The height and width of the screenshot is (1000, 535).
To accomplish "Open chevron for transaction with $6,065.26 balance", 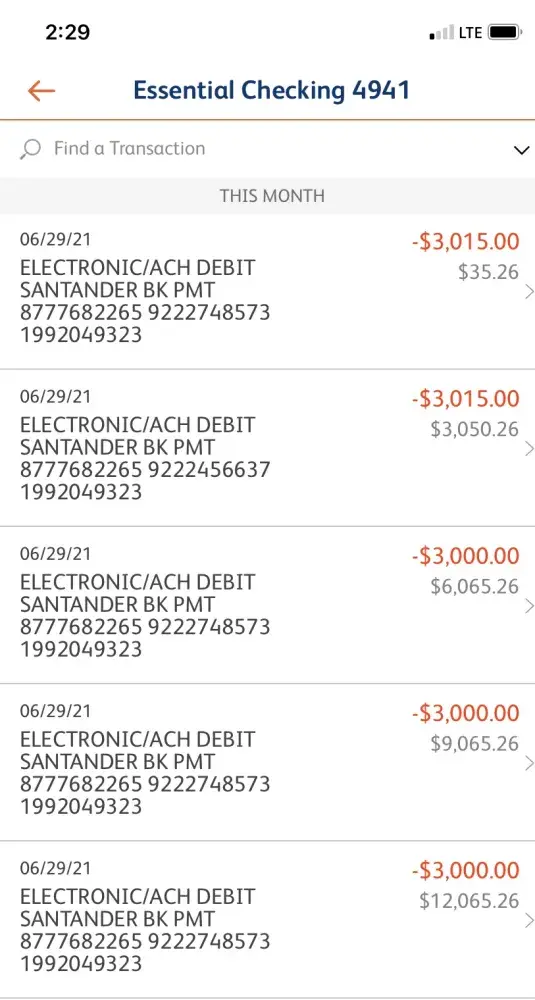I will tap(528, 607).
